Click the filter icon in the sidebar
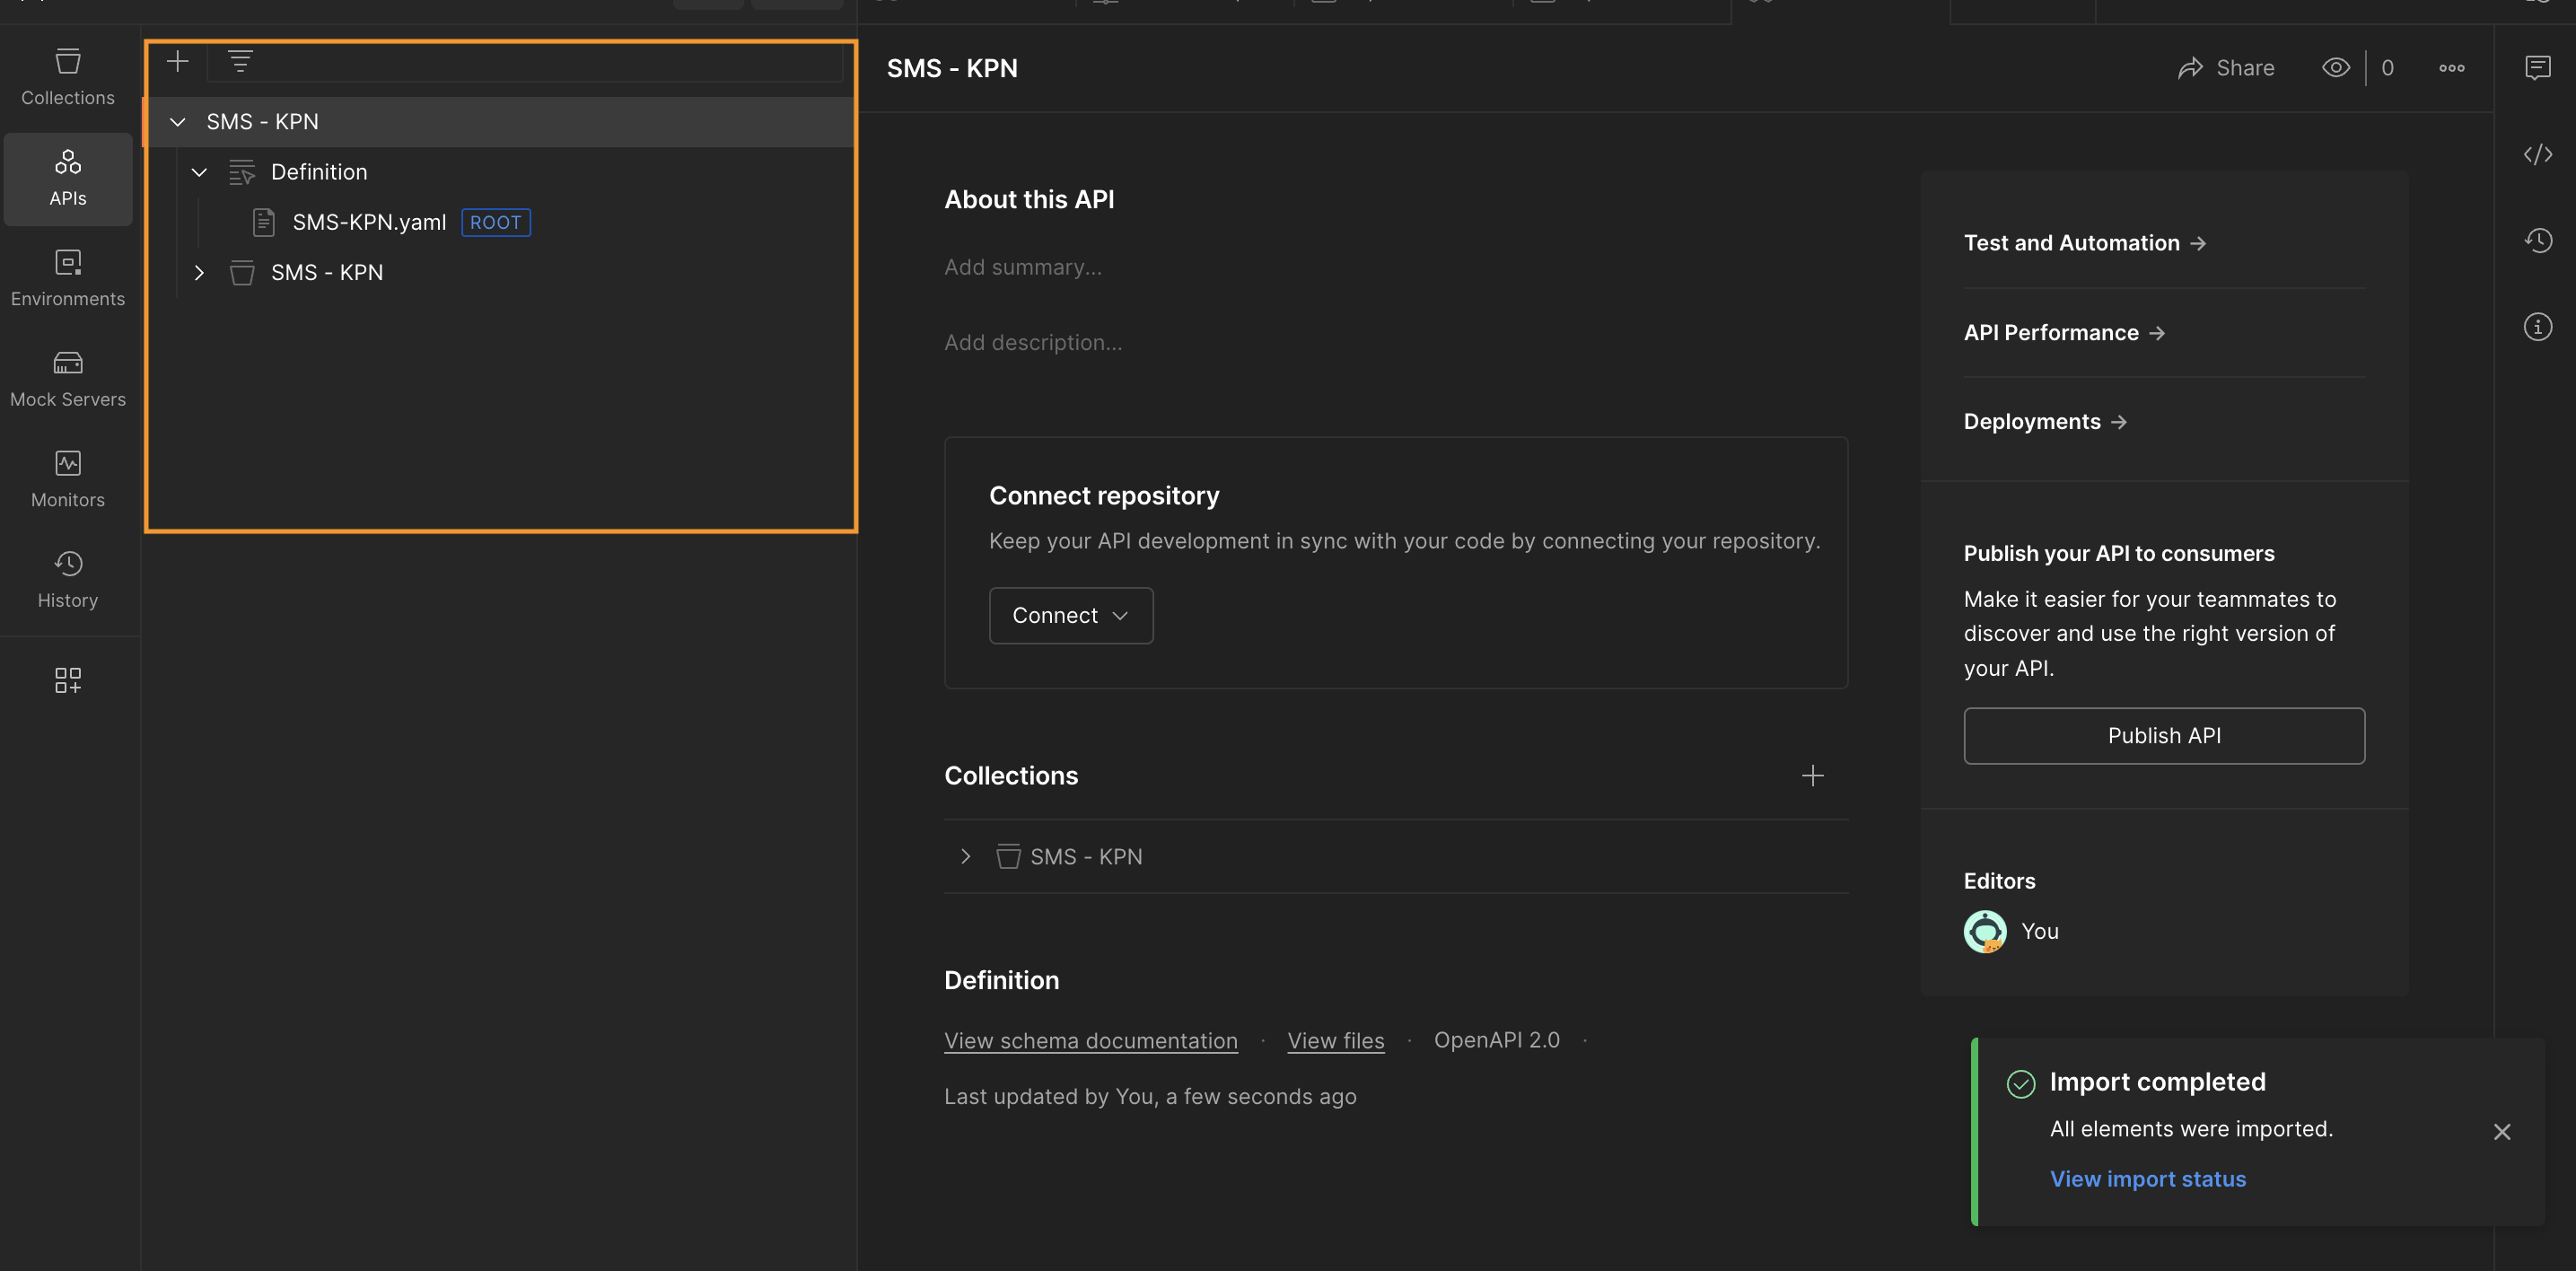This screenshot has height=1271, width=2576. (x=240, y=62)
